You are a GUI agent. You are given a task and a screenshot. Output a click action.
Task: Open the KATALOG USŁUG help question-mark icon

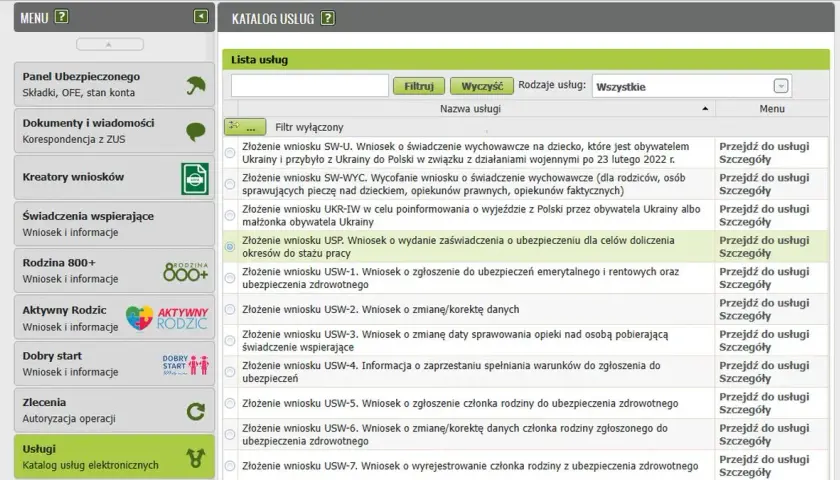click(x=327, y=18)
